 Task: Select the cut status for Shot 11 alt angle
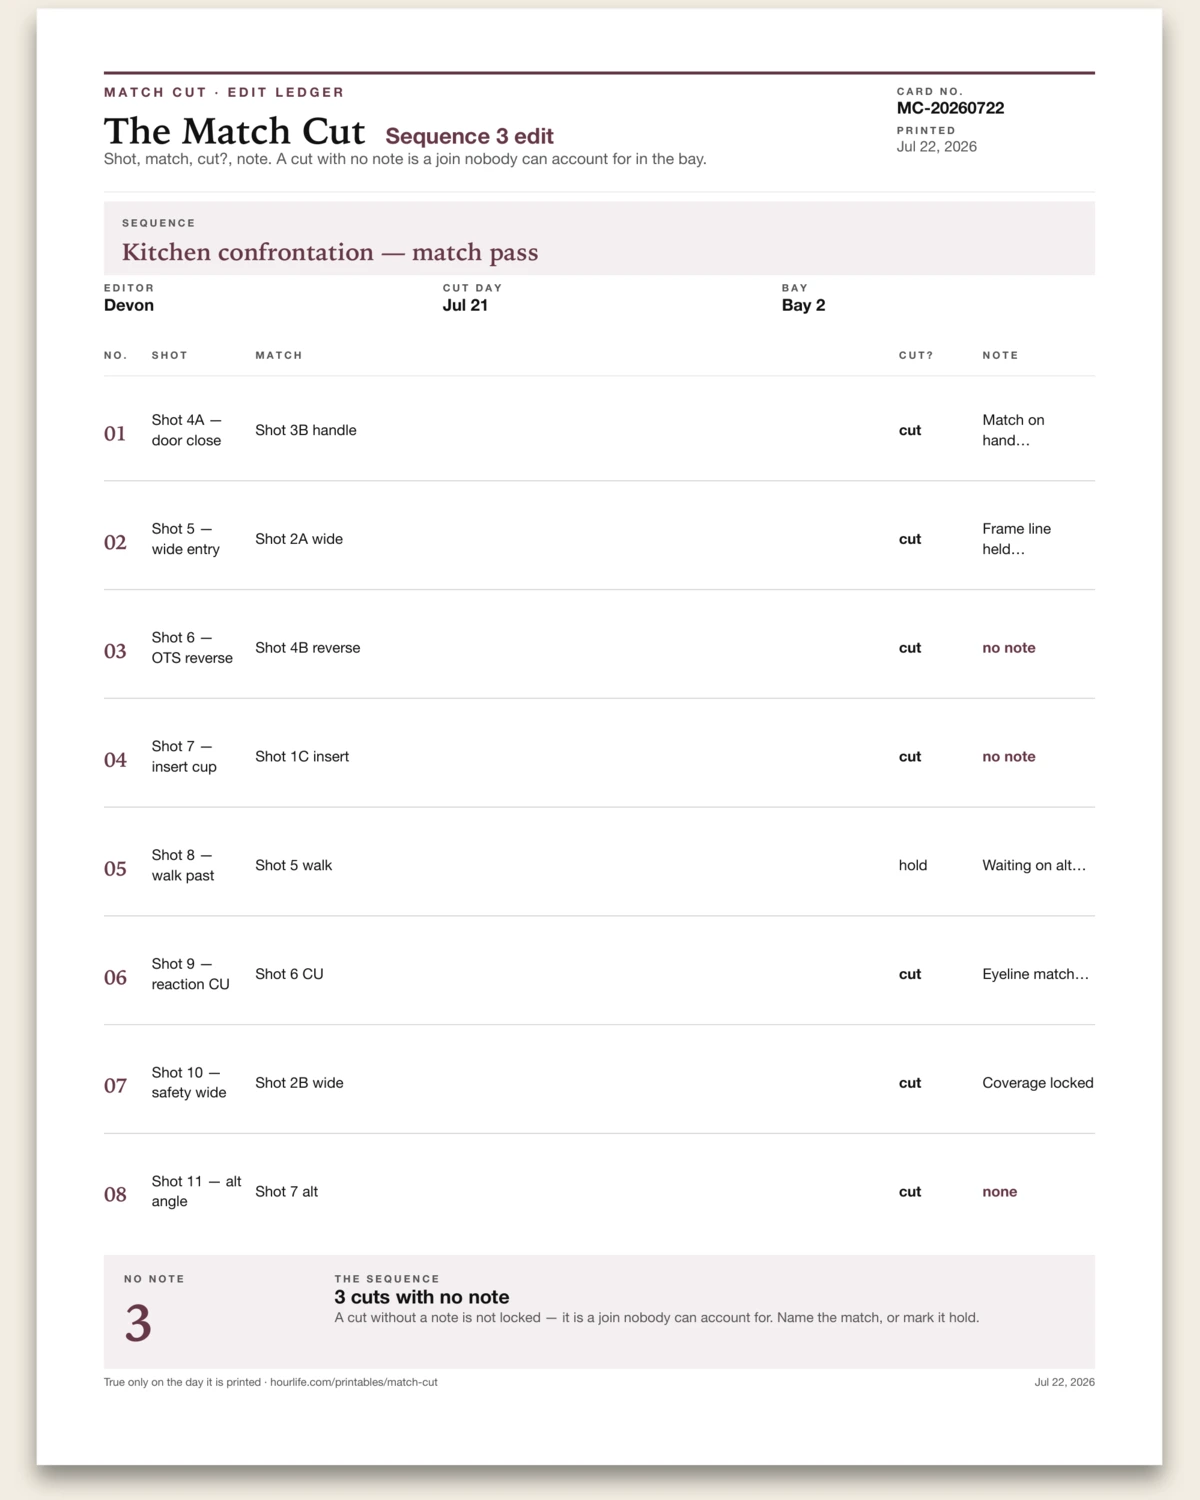click(x=910, y=1192)
